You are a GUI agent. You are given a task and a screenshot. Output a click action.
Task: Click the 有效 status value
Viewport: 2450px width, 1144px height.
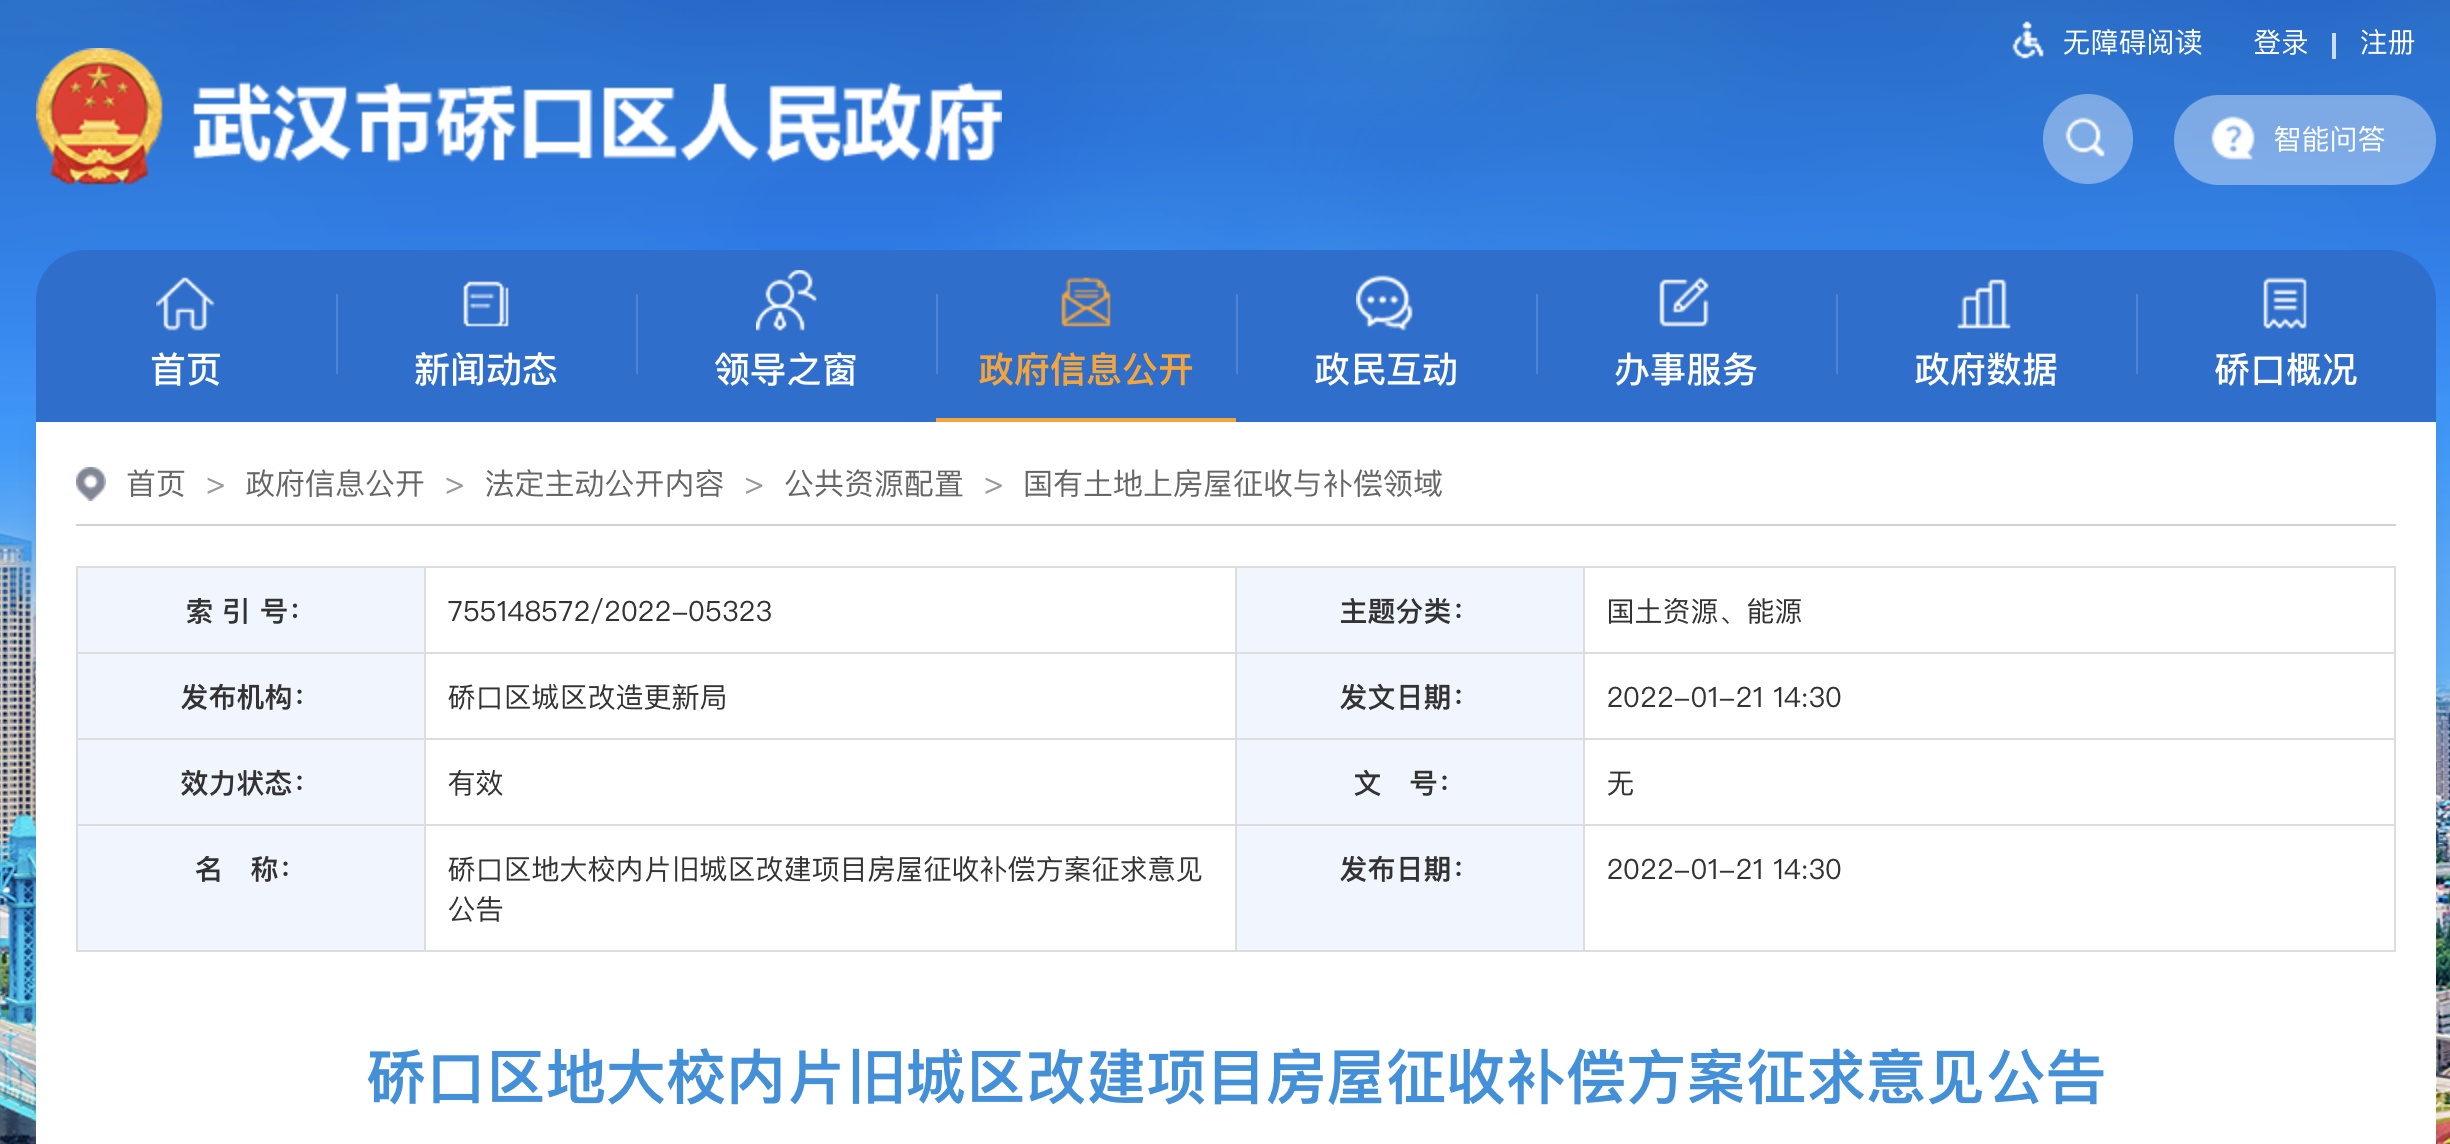(475, 783)
